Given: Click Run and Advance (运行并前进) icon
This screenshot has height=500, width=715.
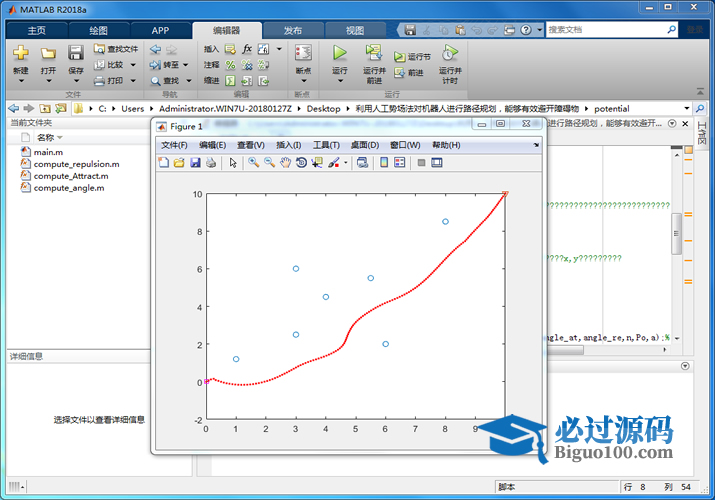Looking at the screenshot, I should click(x=374, y=53).
